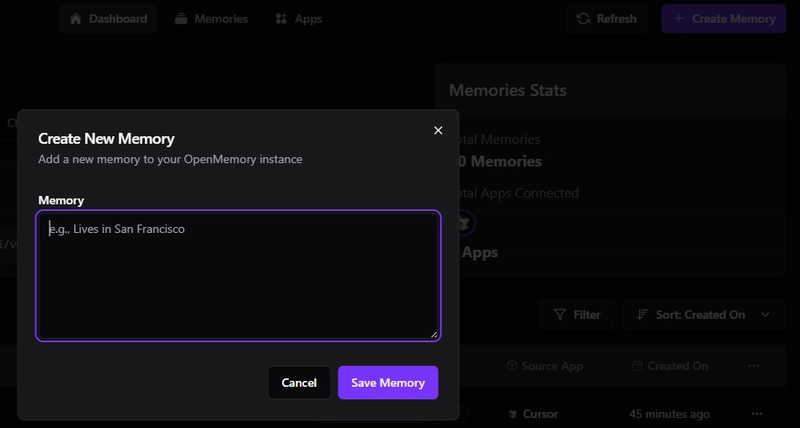Click the table header three-dot menu
Screen dimensions: 800x428
pyautogui.click(x=757, y=366)
